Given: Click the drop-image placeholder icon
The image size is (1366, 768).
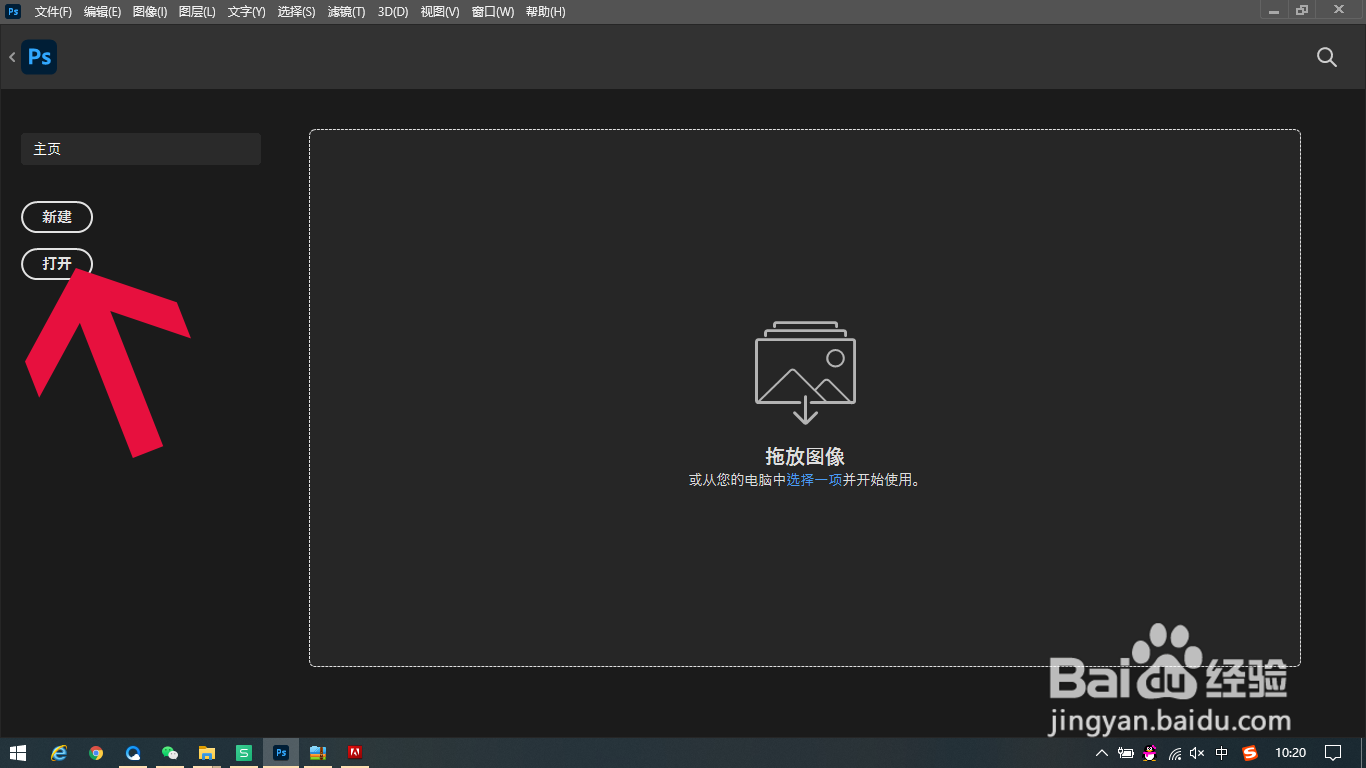Looking at the screenshot, I should pyautogui.click(x=805, y=372).
